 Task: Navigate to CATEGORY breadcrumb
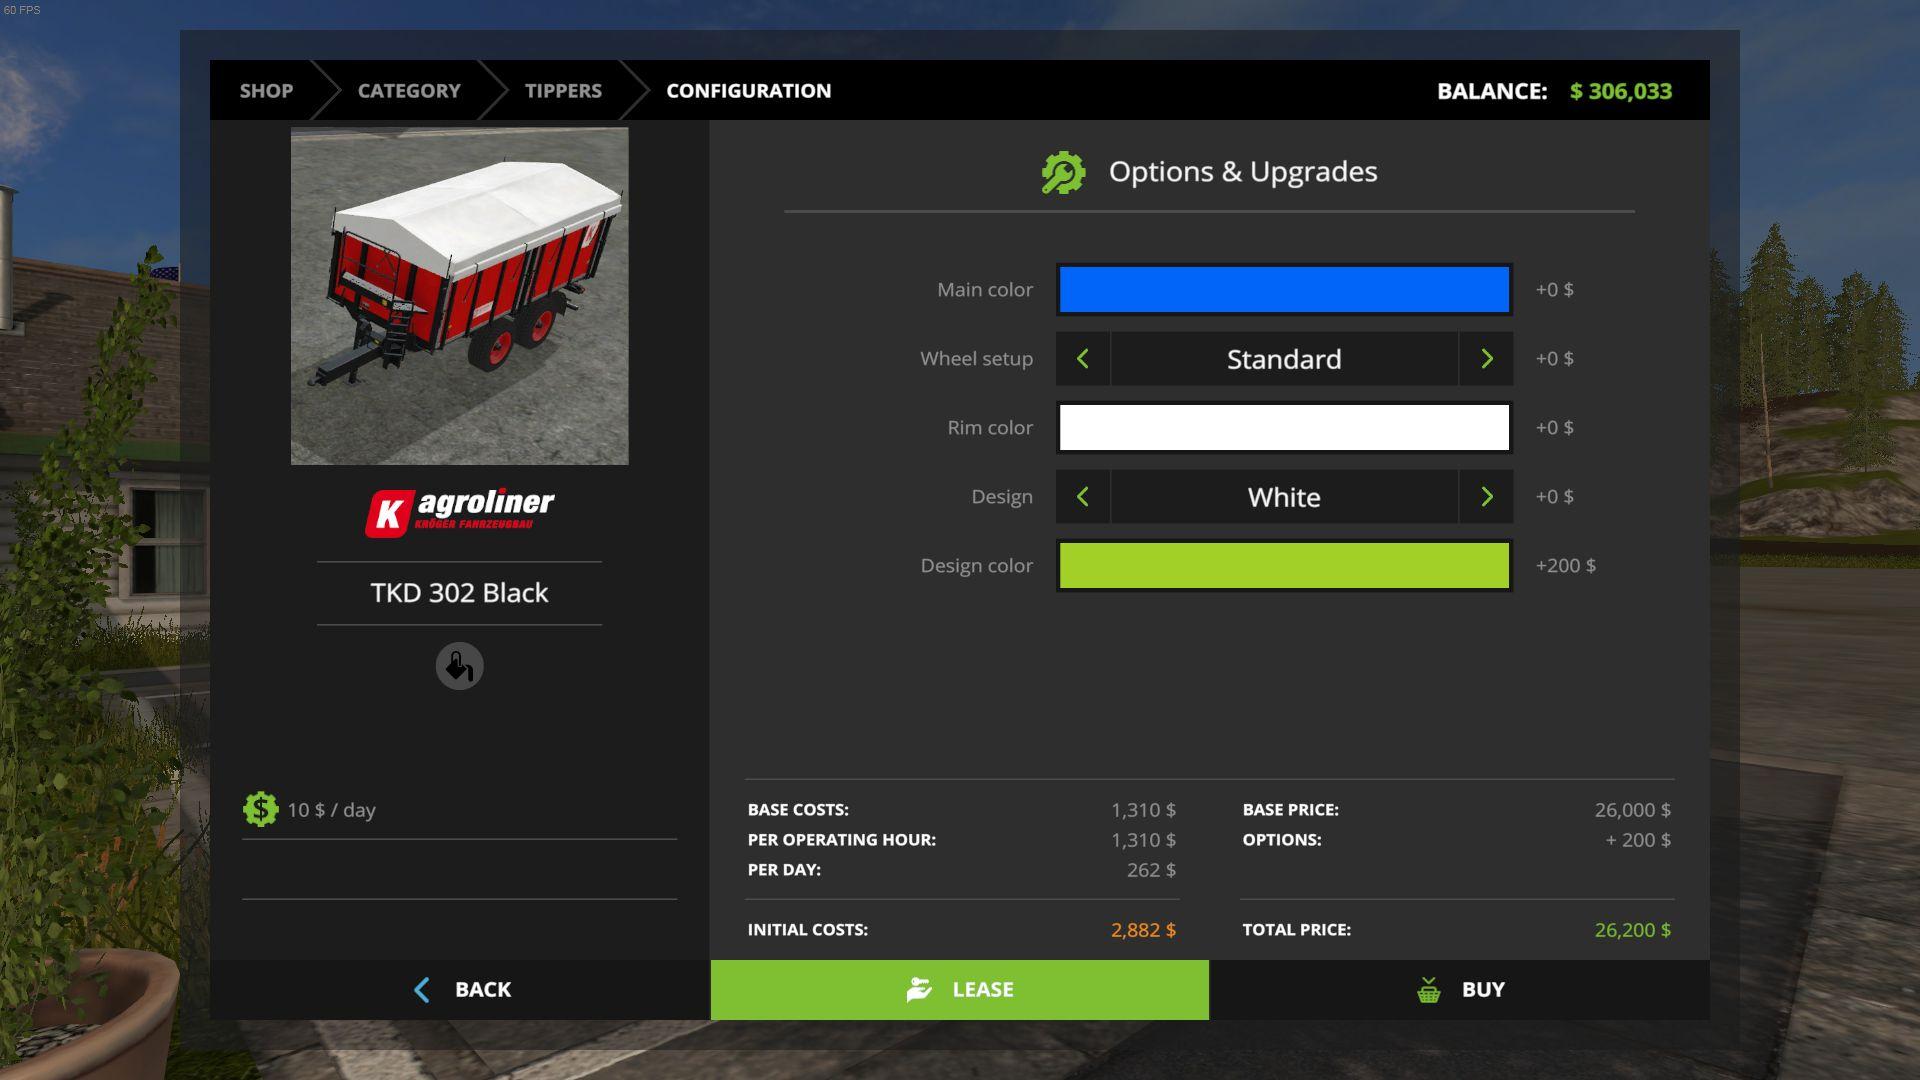[409, 91]
